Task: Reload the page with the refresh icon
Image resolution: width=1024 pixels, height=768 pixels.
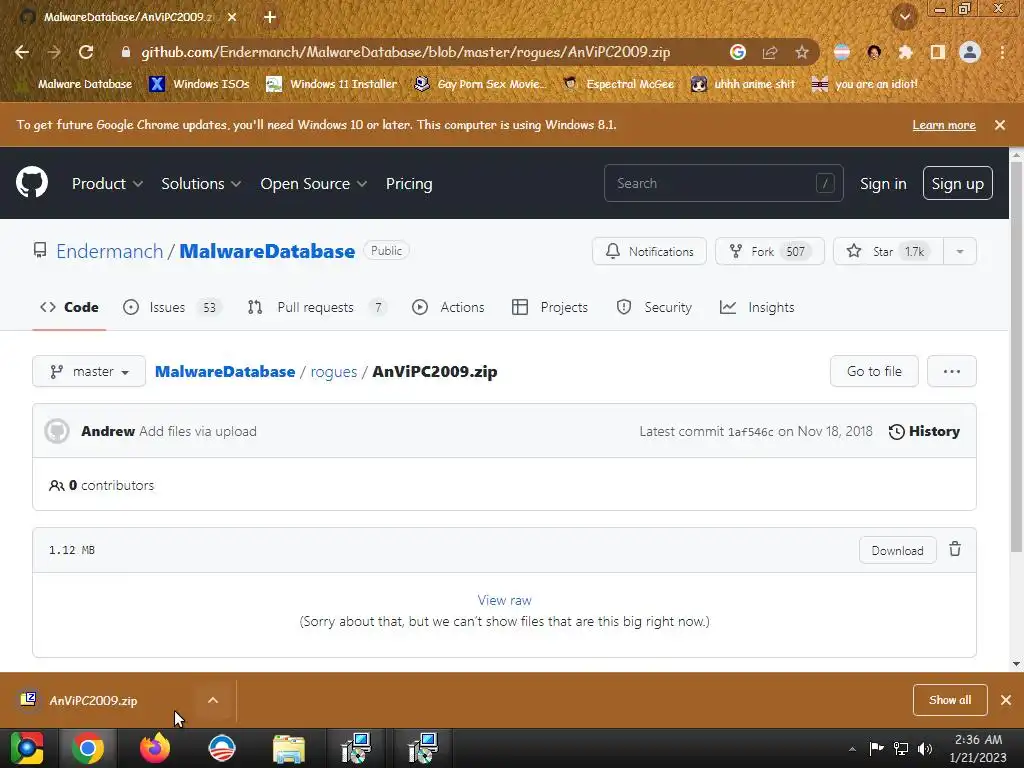Action: point(86,52)
